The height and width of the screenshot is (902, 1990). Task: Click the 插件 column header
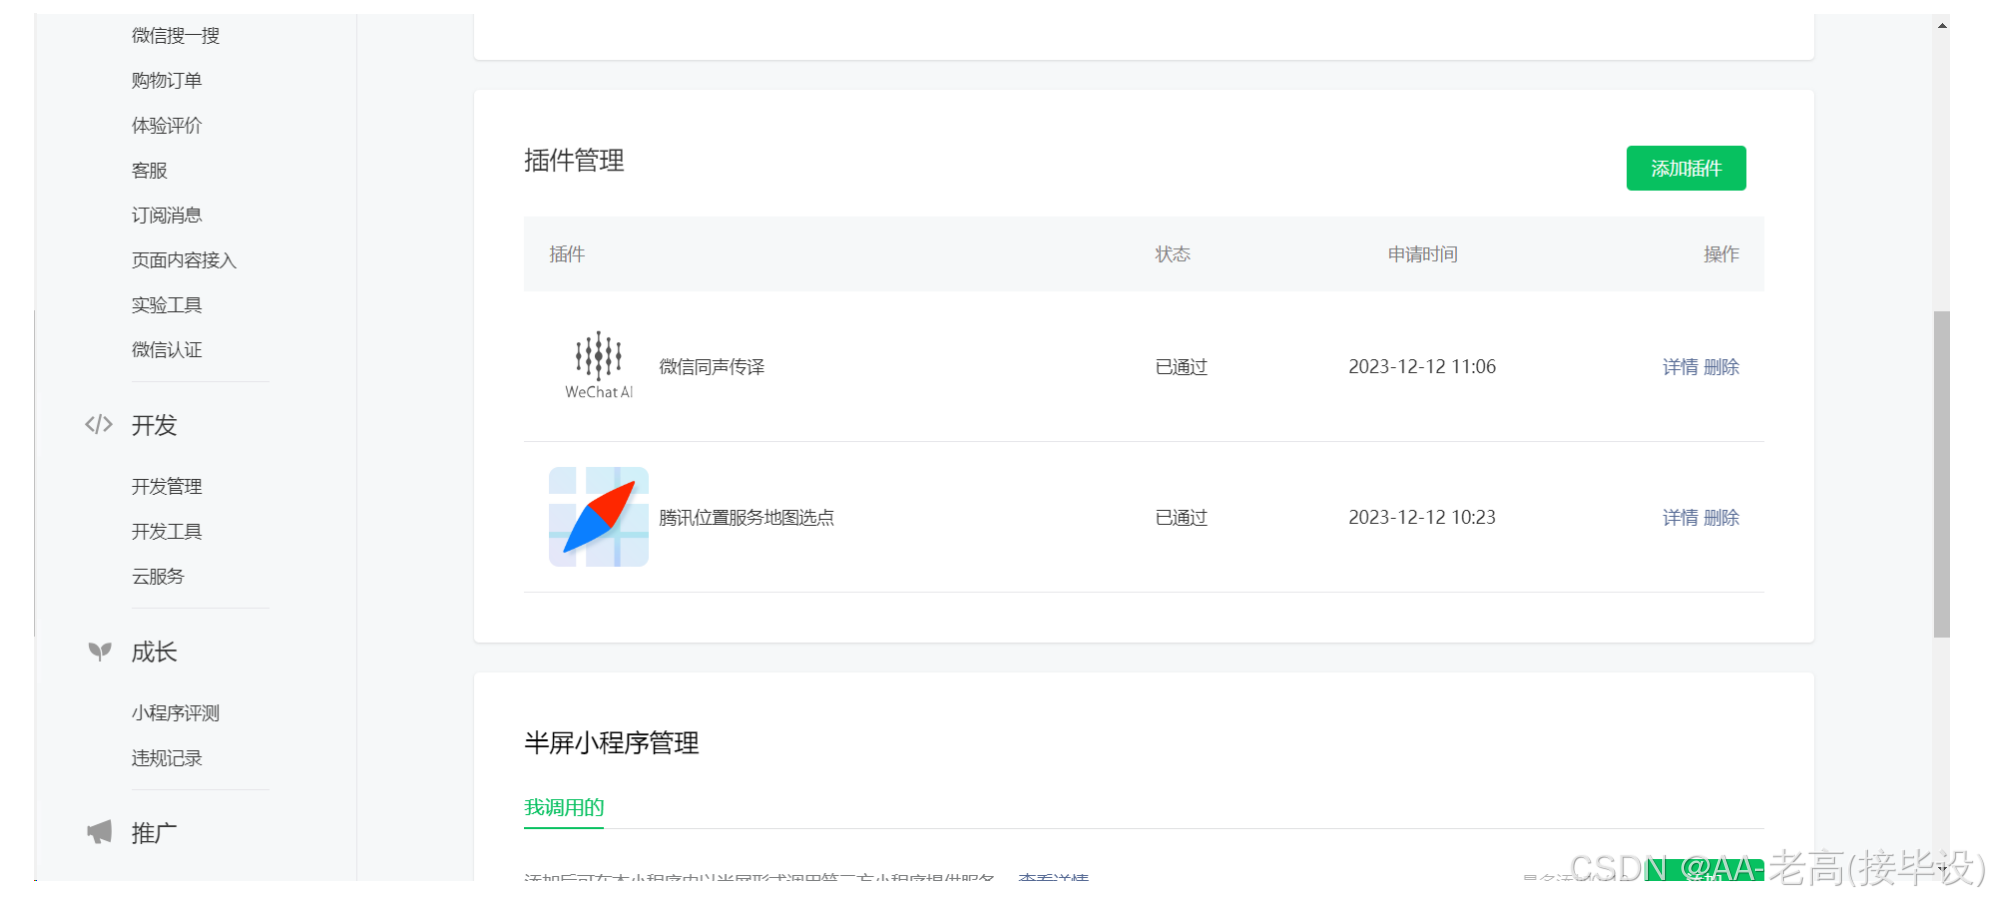[x=567, y=255]
